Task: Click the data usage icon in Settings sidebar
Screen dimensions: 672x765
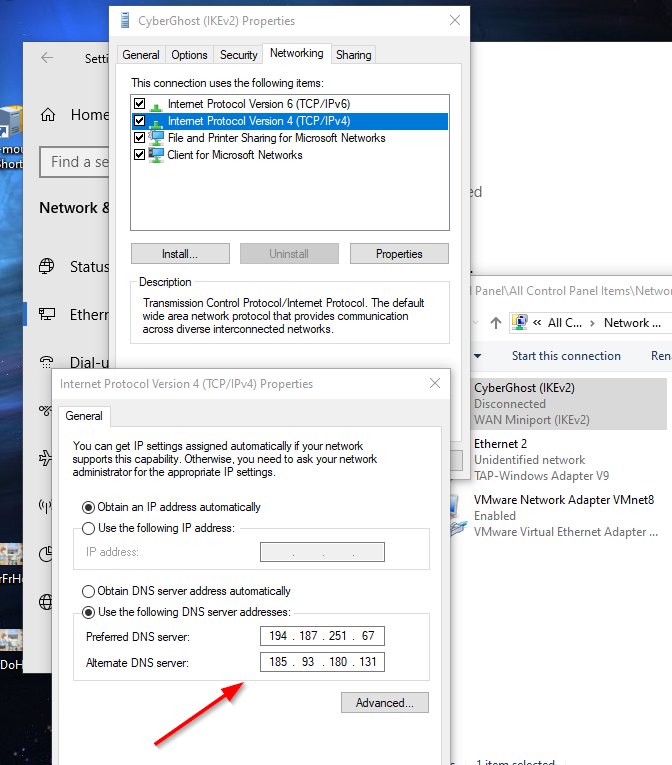Action: pos(45,554)
